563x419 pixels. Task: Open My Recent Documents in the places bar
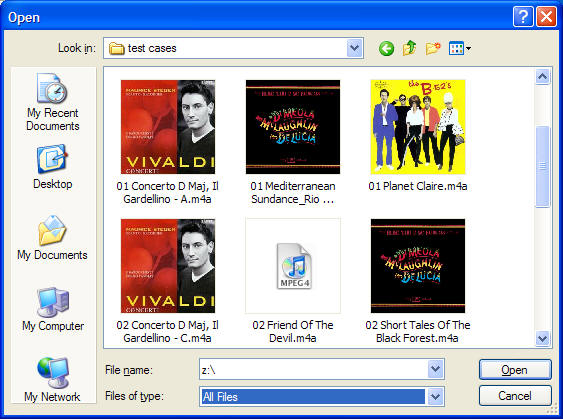point(52,102)
